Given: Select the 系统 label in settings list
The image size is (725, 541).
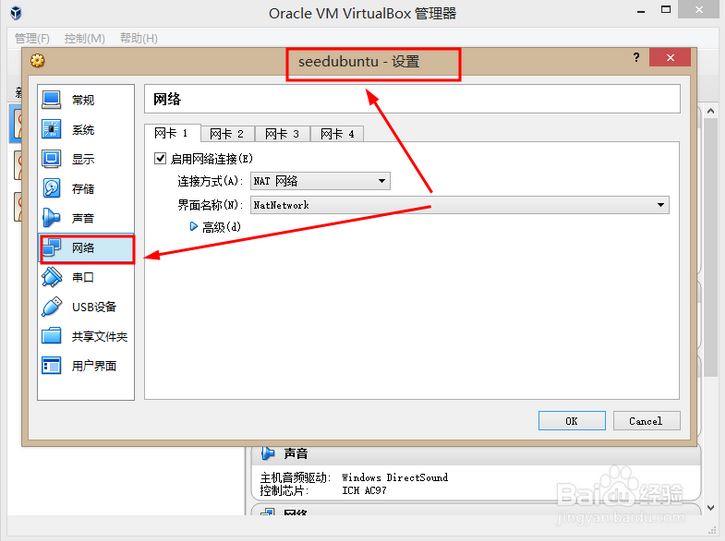Looking at the screenshot, I should 83,129.
